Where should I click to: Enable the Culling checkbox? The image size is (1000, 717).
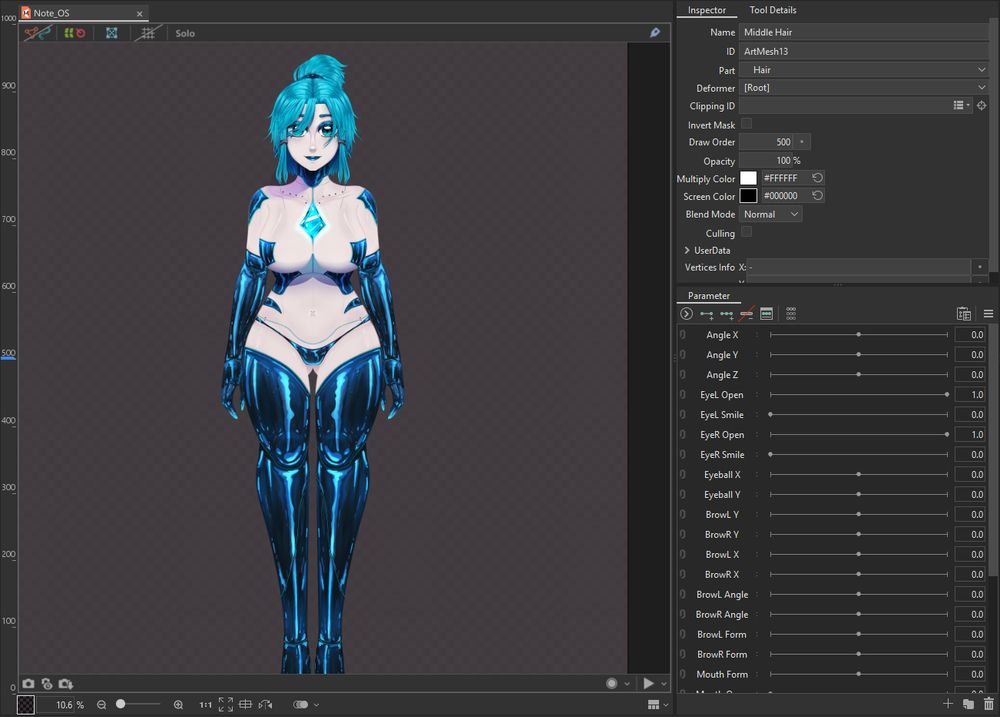tap(746, 232)
